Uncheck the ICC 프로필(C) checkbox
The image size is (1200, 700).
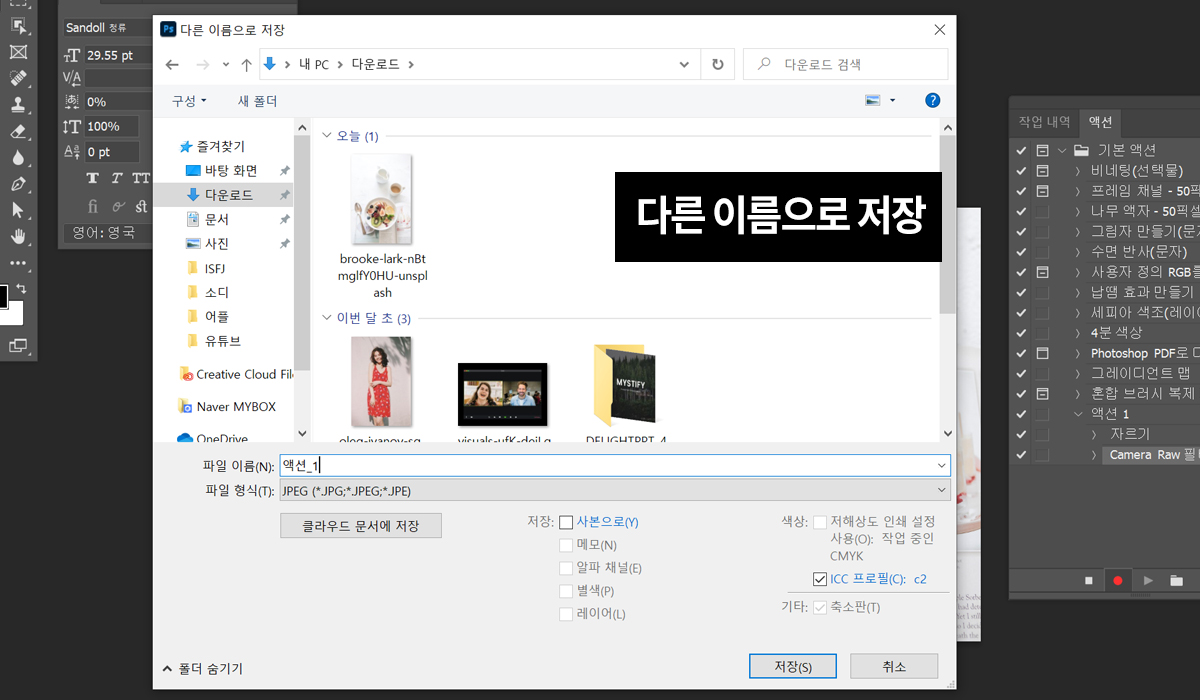click(820, 579)
